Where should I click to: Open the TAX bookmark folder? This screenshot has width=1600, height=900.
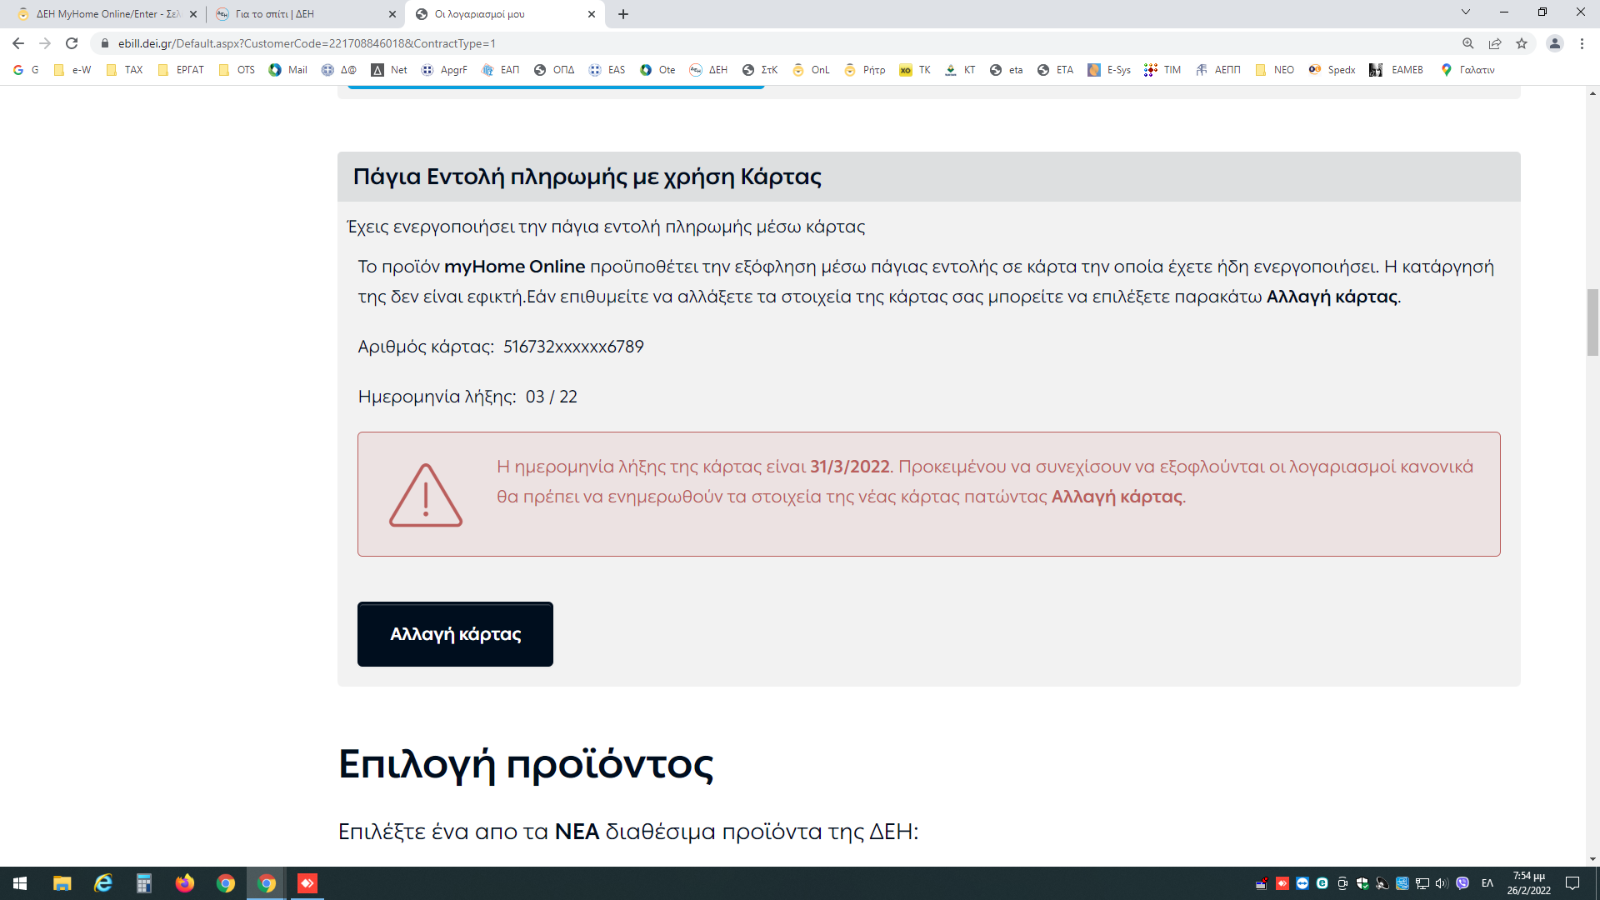(124, 70)
